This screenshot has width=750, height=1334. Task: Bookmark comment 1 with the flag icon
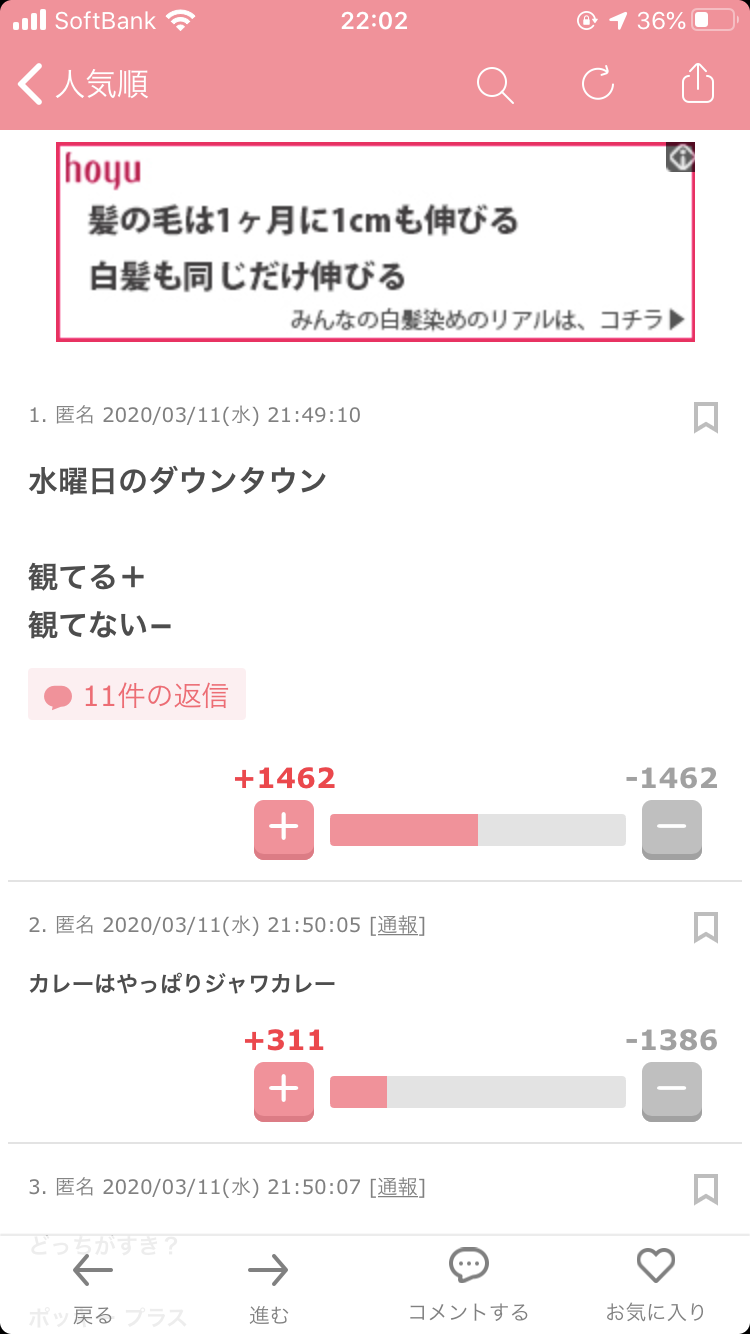(x=706, y=417)
